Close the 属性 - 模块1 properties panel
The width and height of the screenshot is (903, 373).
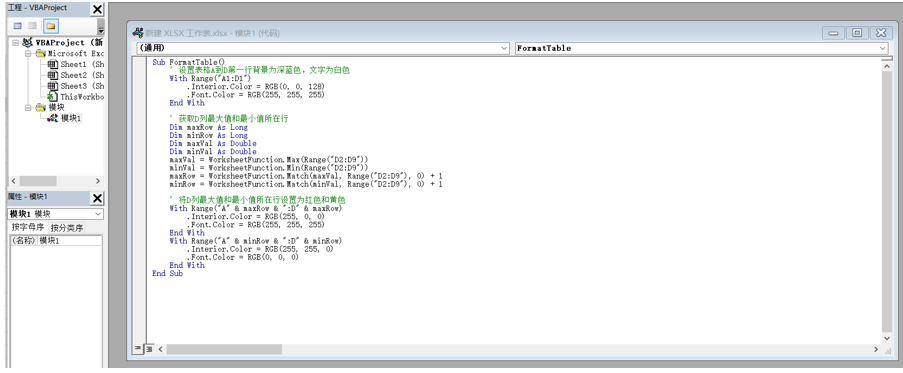pos(97,198)
